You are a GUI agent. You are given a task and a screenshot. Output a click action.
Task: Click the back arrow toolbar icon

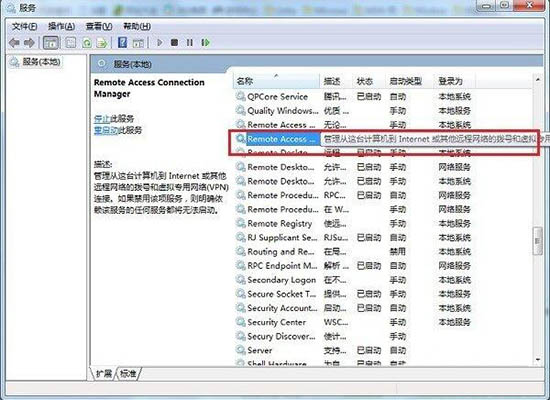(14, 43)
